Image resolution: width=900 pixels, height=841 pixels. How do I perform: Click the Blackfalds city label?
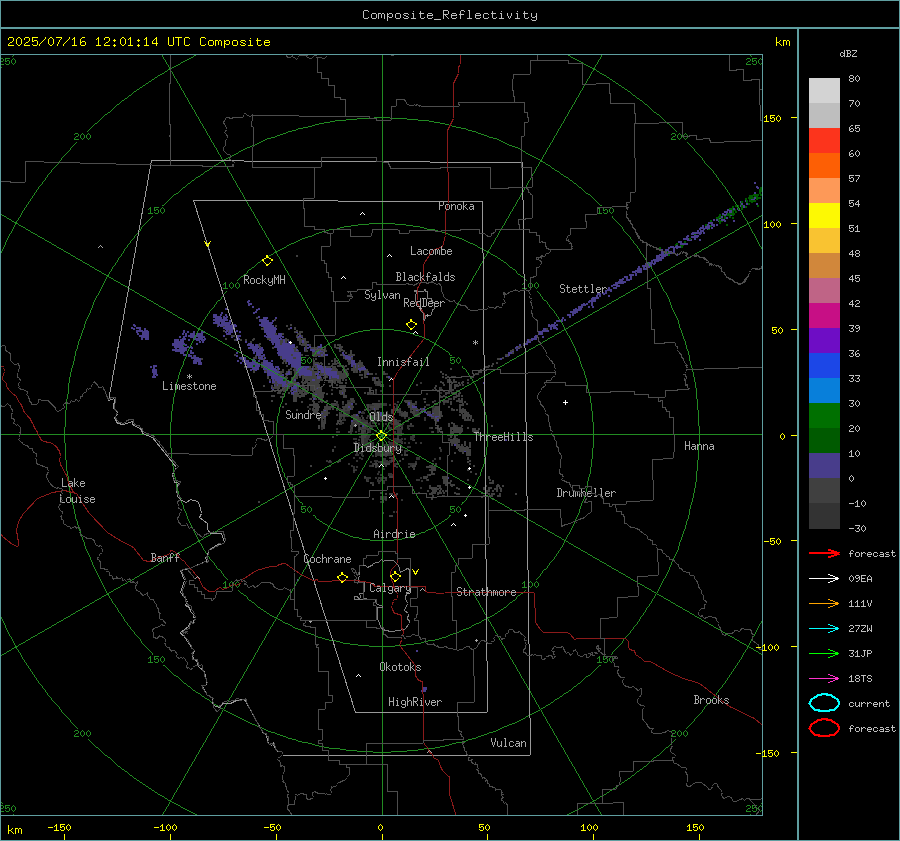[425, 277]
